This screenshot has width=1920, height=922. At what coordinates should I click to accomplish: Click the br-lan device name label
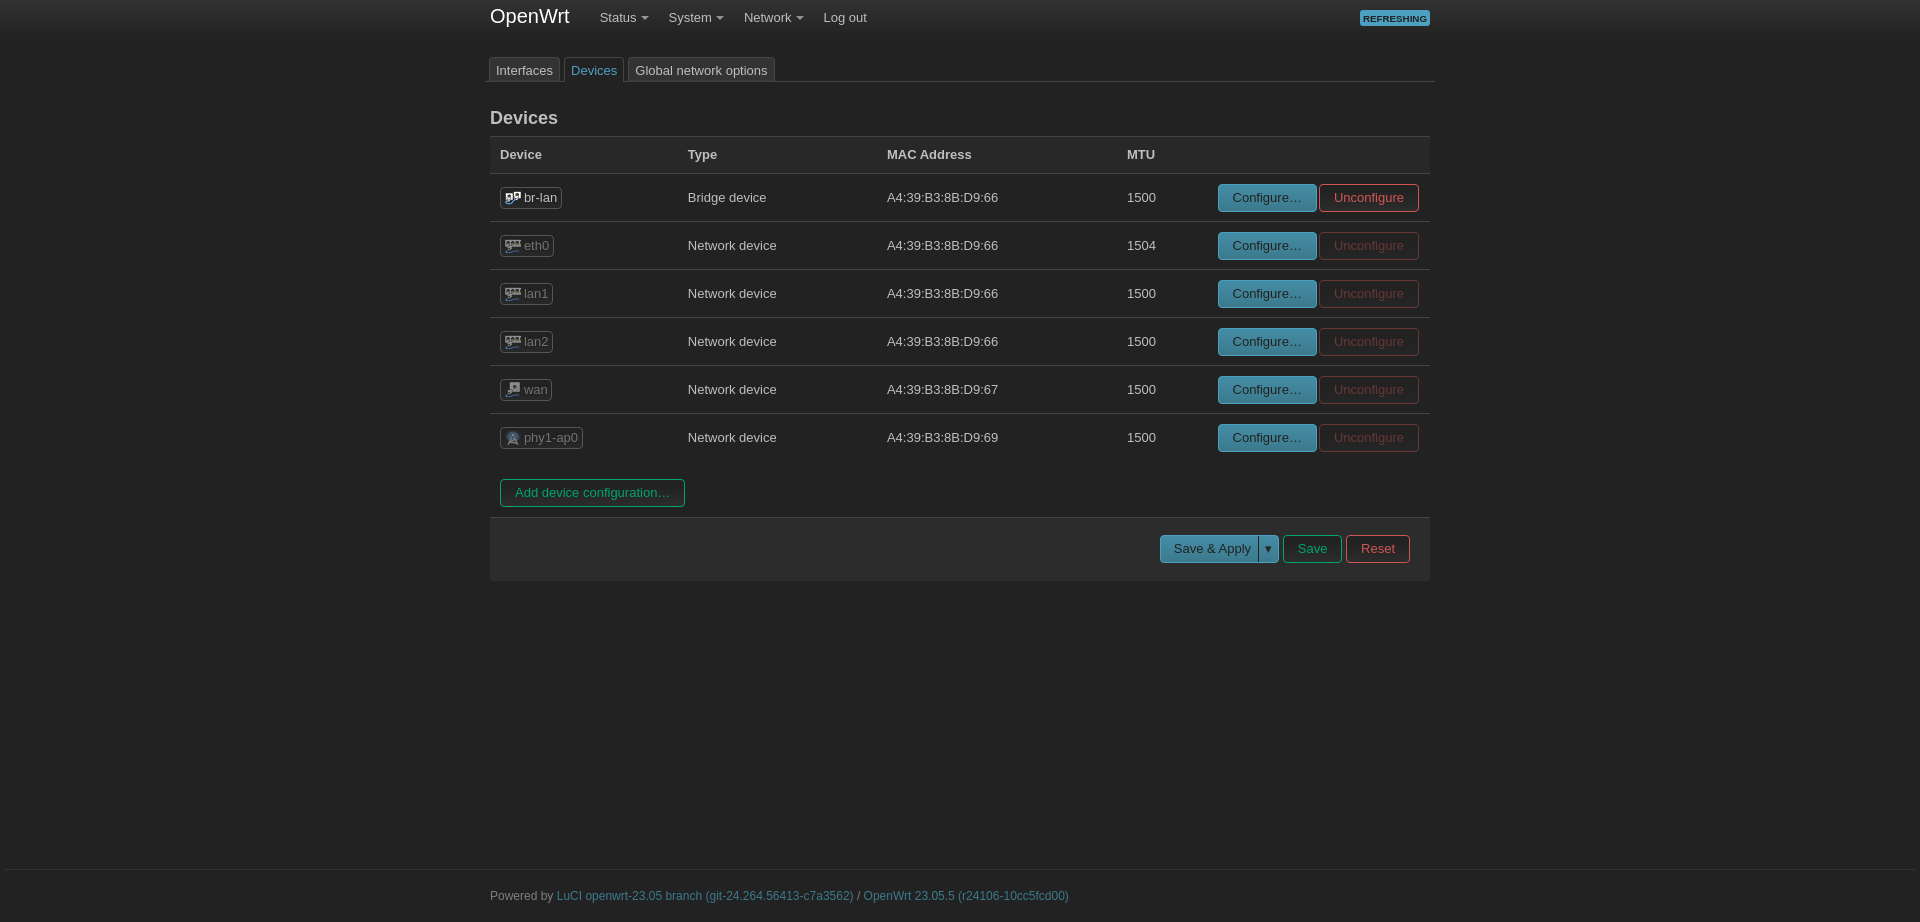pos(540,198)
